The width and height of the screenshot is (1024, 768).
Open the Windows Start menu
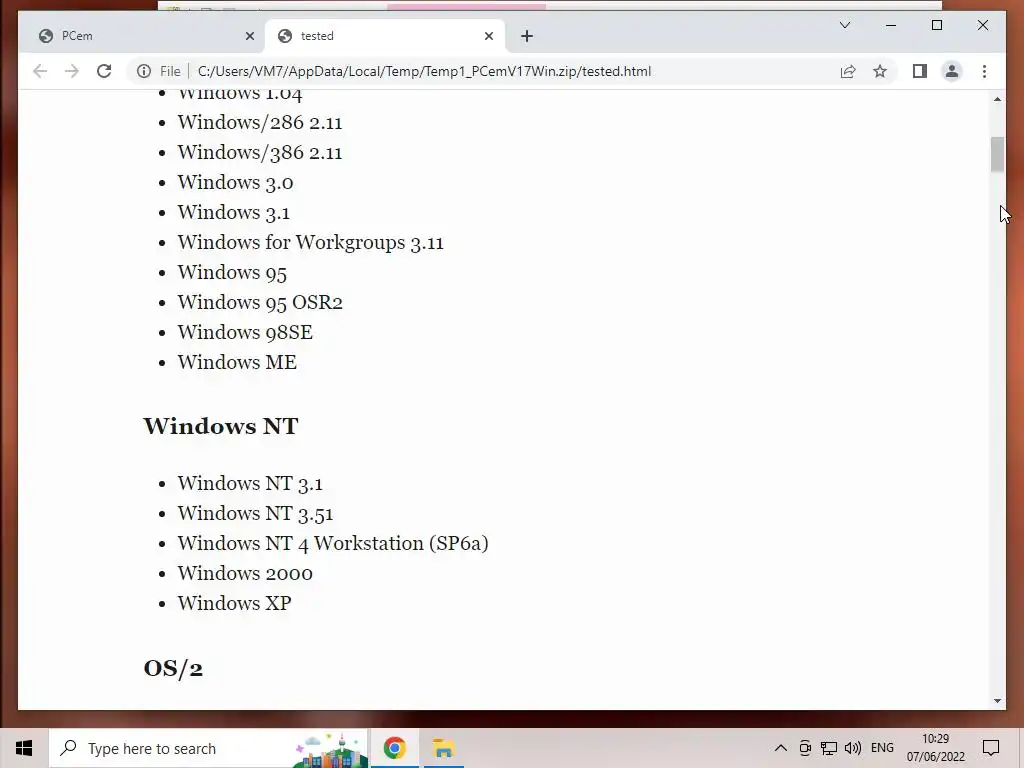coord(24,748)
